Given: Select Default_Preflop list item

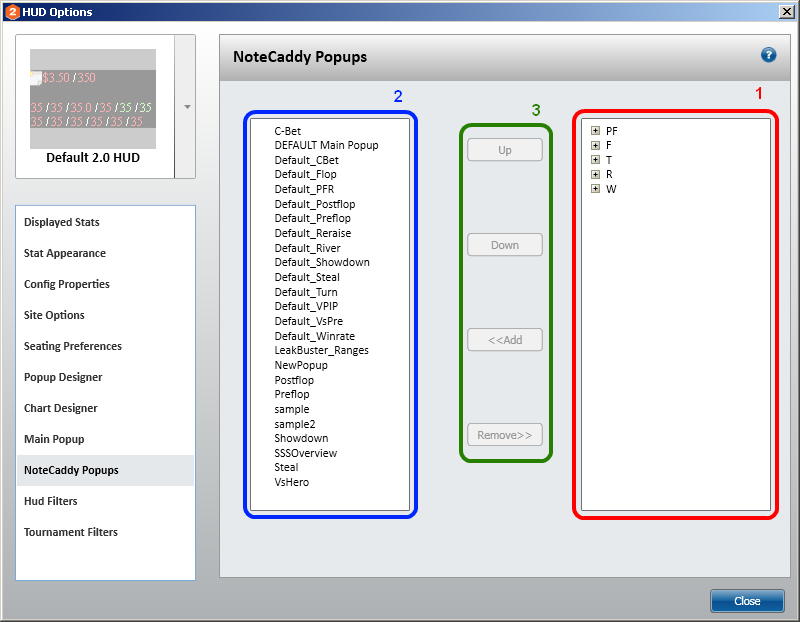Looking at the screenshot, I should pyautogui.click(x=313, y=218).
